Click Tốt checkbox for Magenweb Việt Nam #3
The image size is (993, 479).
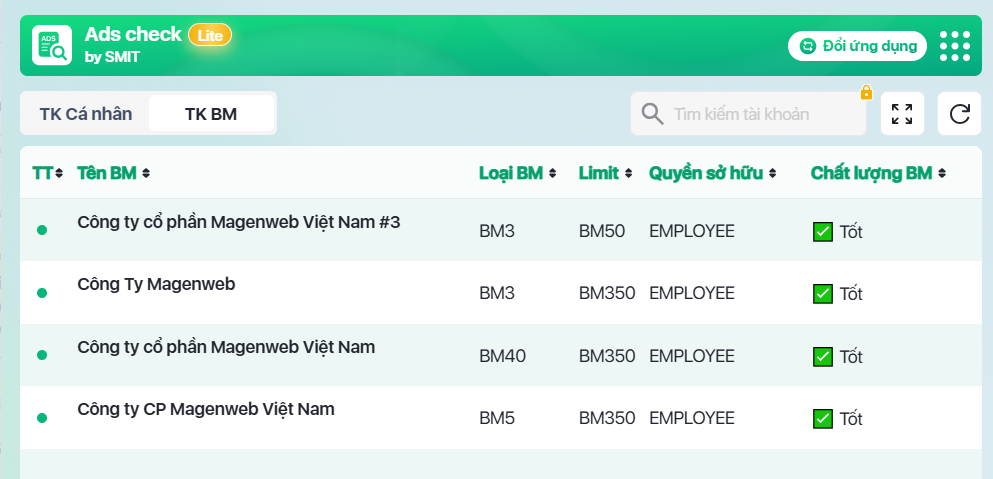click(822, 232)
